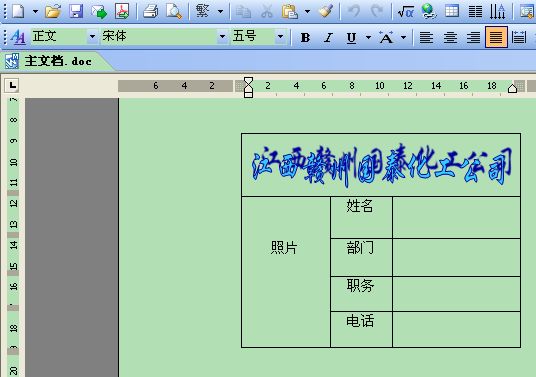536x377 pixels.
Task: Click the text direction icon
Action: (x=497, y=12)
